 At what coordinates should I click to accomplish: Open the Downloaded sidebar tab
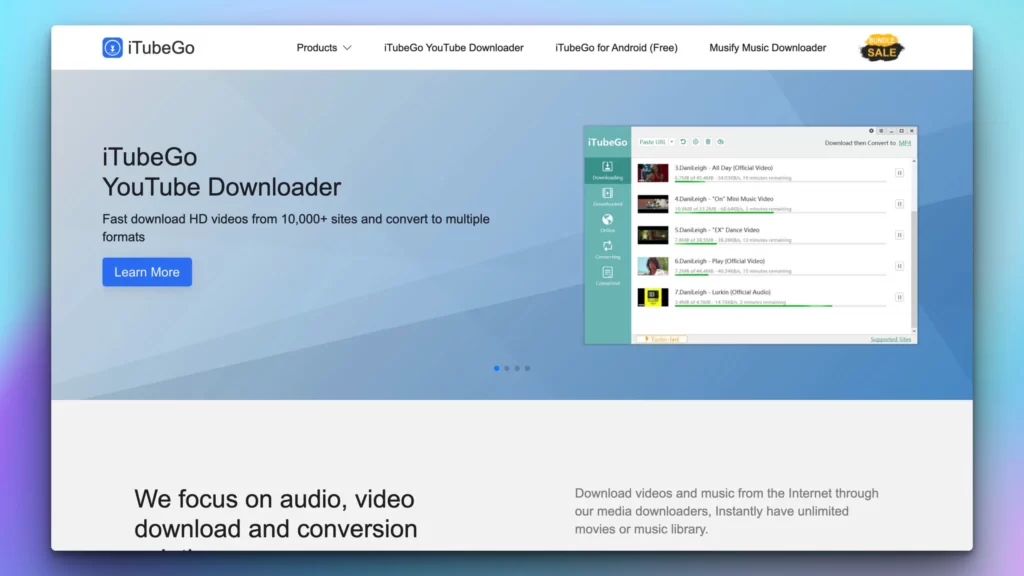tap(607, 197)
